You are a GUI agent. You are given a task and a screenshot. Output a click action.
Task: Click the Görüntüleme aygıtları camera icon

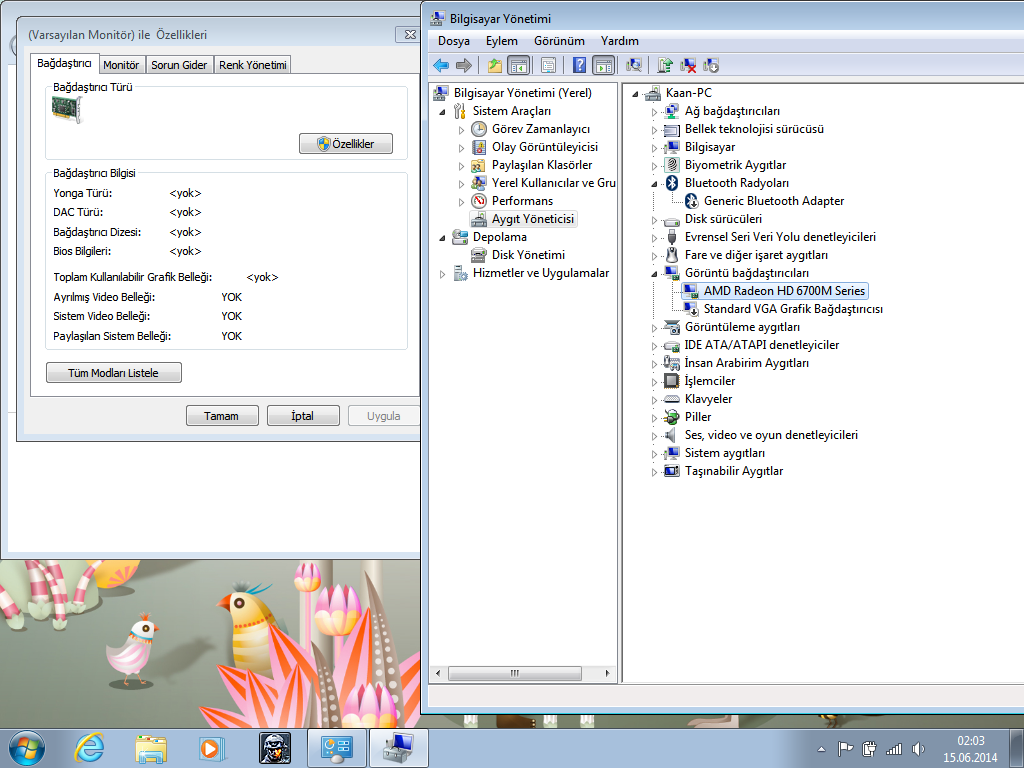[x=671, y=327]
